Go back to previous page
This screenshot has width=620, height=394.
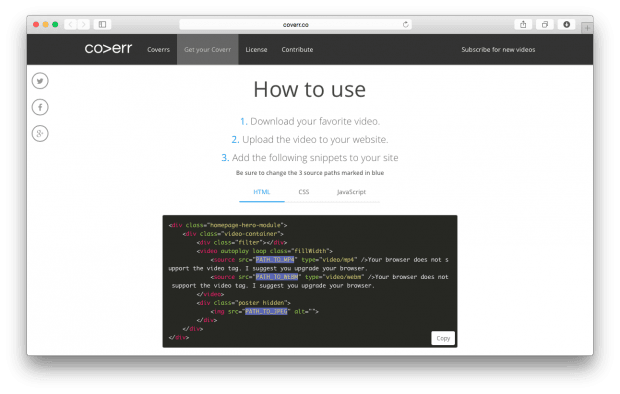pos(70,25)
